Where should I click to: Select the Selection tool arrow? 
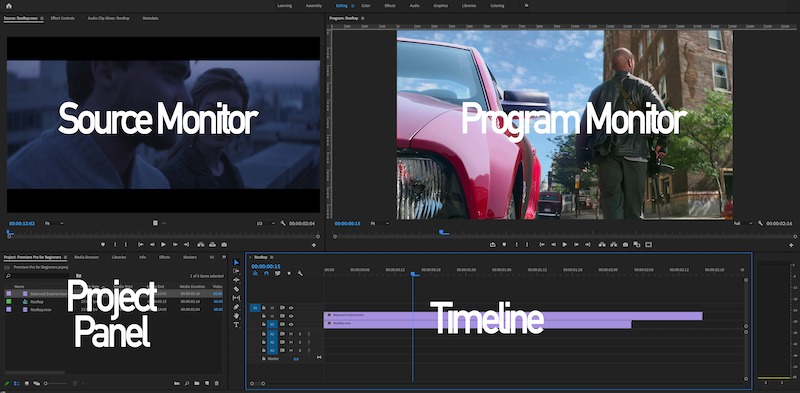point(236,262)
